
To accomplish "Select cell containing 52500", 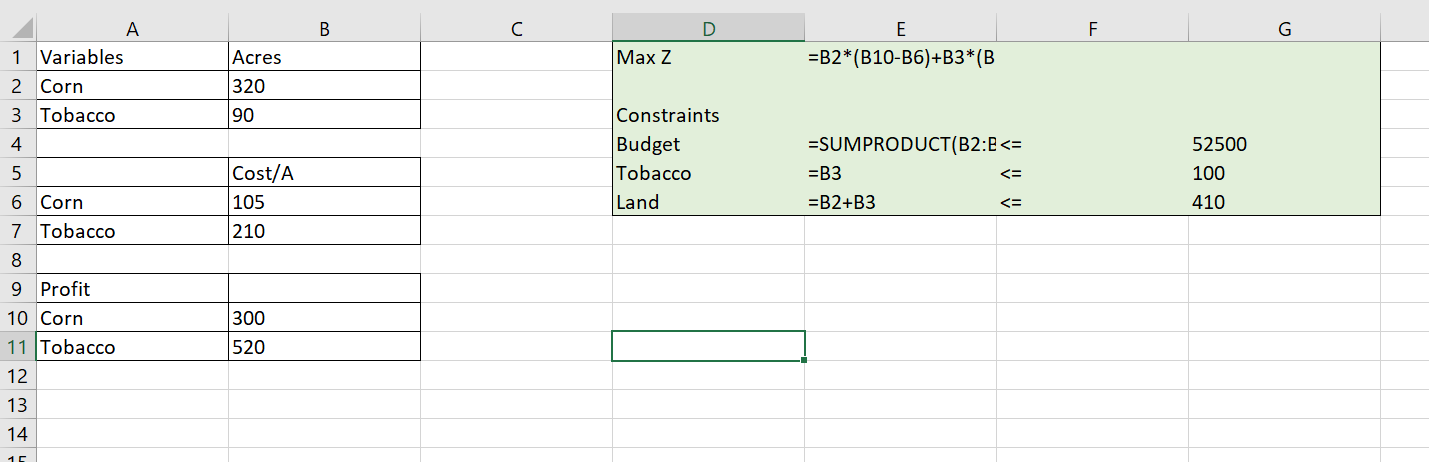I will (x=1284, y=144).
